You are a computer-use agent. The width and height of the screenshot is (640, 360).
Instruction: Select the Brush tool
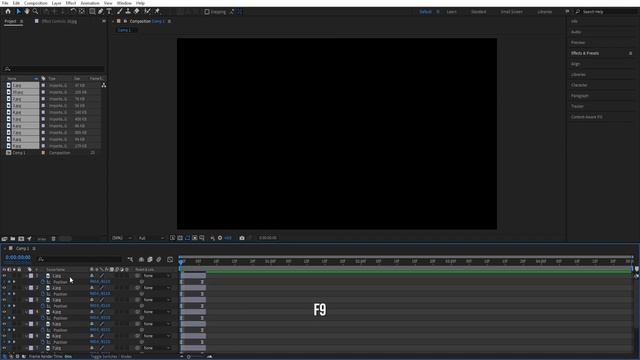[x=120, y=11]
